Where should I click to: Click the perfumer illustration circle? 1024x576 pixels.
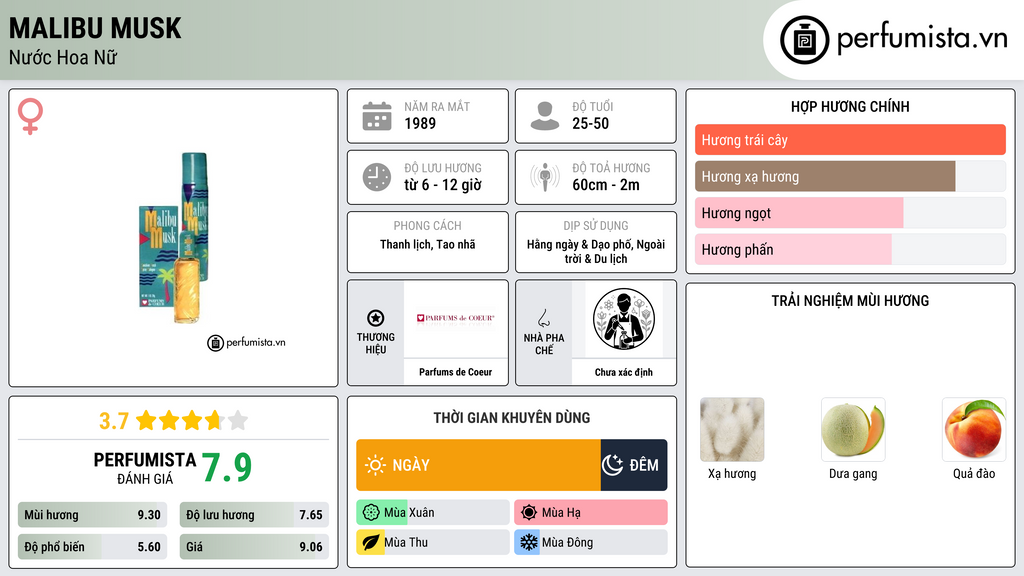pyautogui.click(x=624, y=319)
